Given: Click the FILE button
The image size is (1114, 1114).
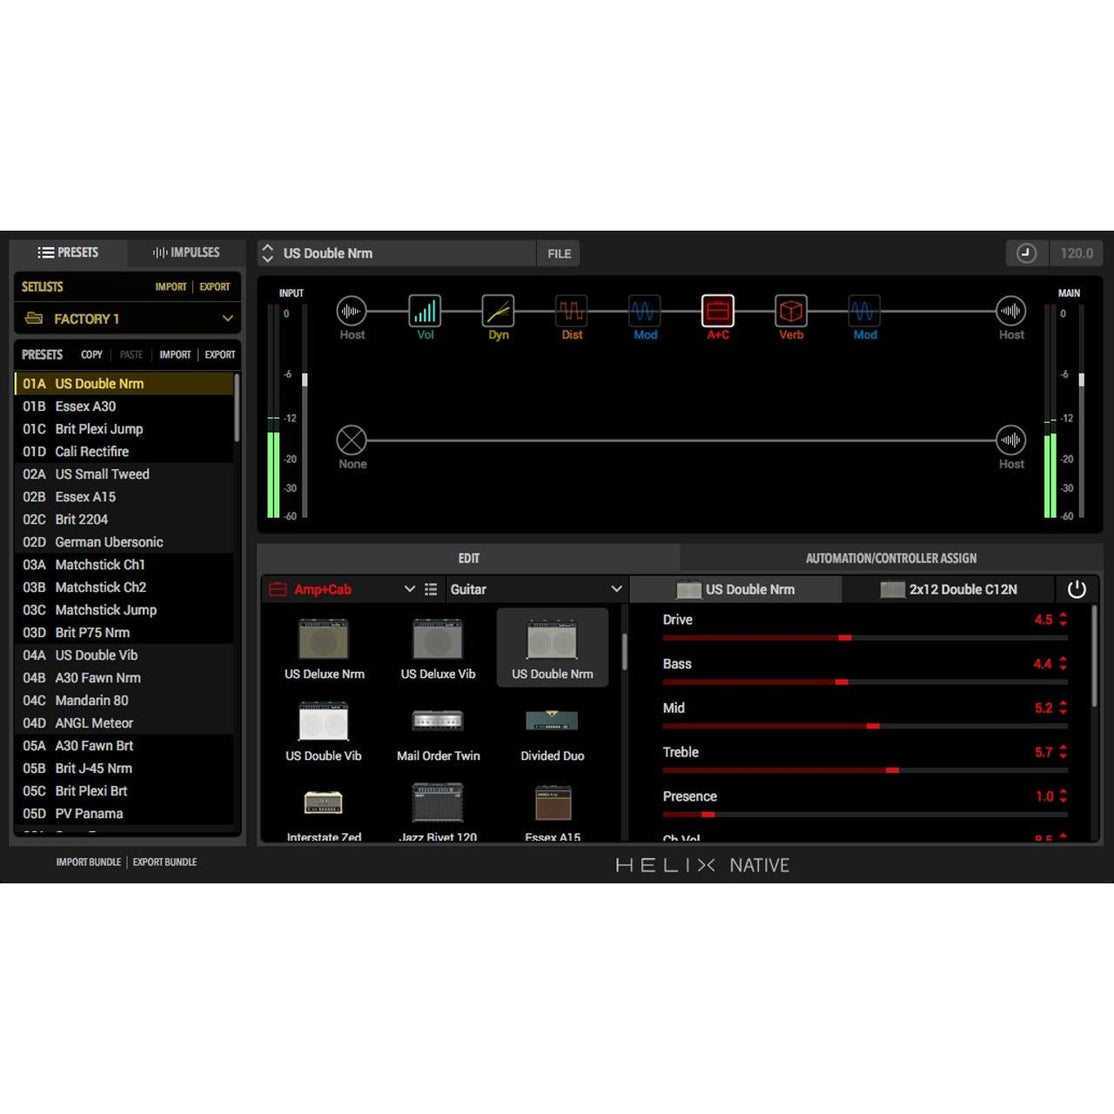Looking at the screenshot, I should tap(558, 253).
